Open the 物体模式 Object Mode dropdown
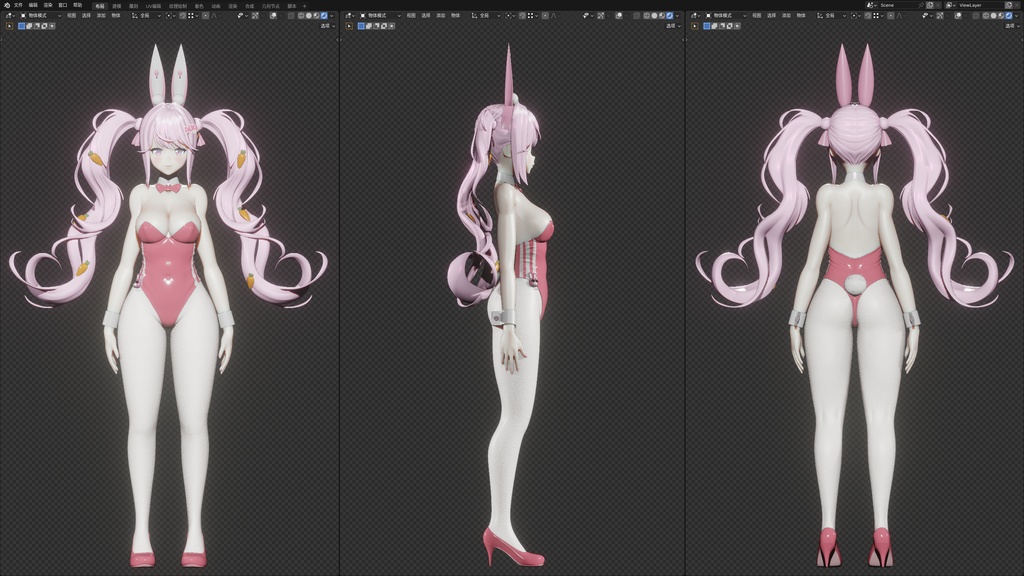 pyautogui.click(x=42, y=16)
